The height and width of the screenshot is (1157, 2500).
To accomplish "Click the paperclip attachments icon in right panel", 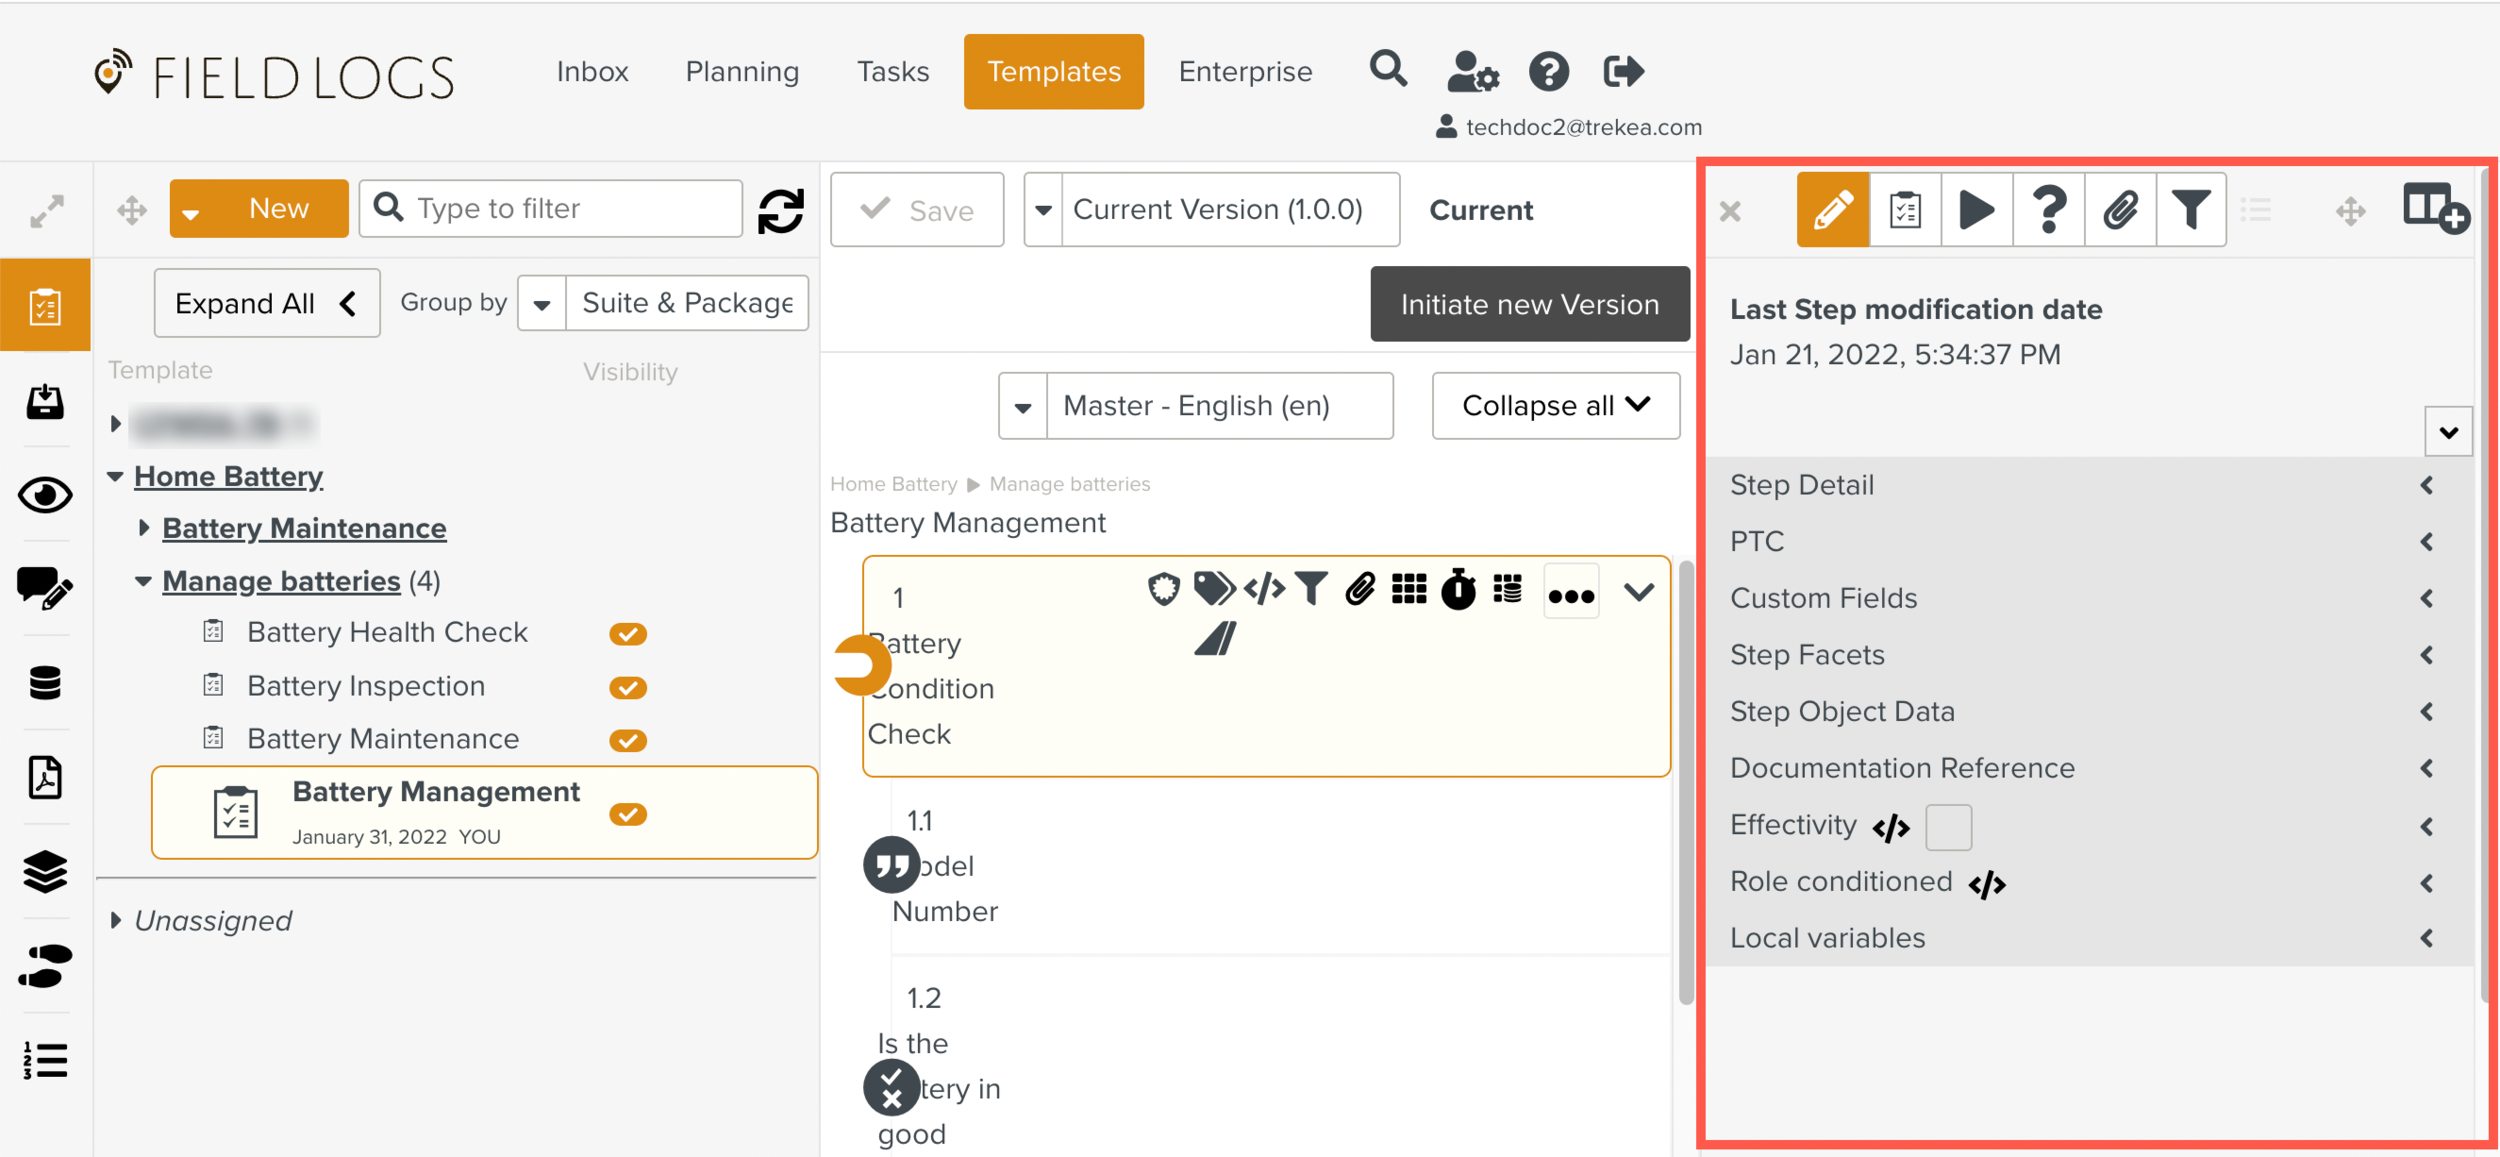I will coord(2120,210).
